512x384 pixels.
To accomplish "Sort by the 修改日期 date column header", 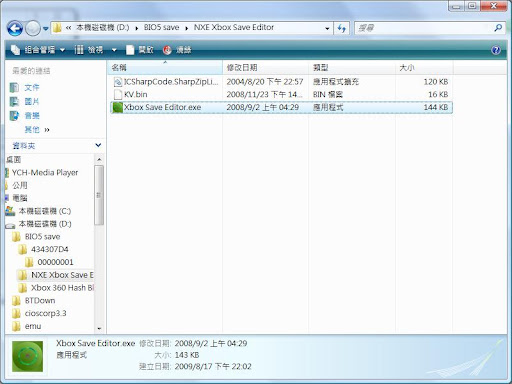I will (x=266, y=68).
